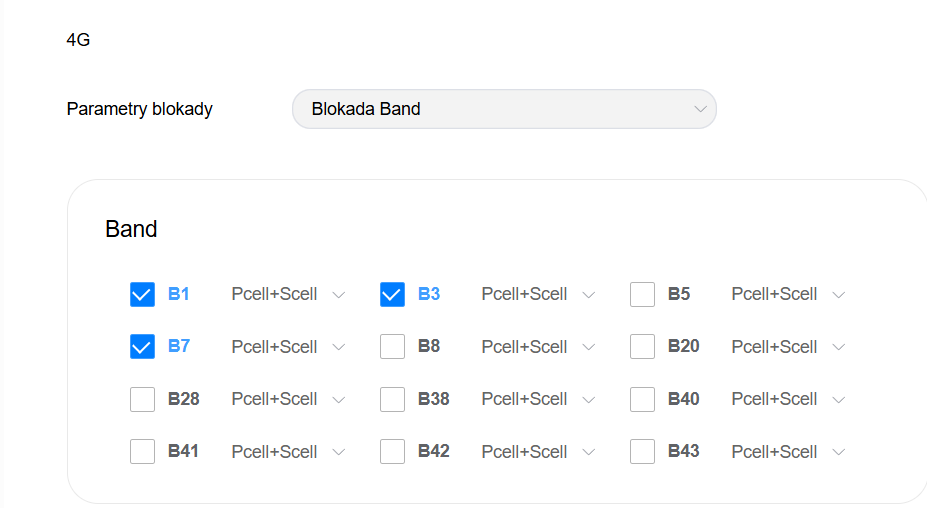This screenshot has width=927, height=508.
Task: Expand Pcell+Scell dropdown for B43
Action: (x=788, y=452)
